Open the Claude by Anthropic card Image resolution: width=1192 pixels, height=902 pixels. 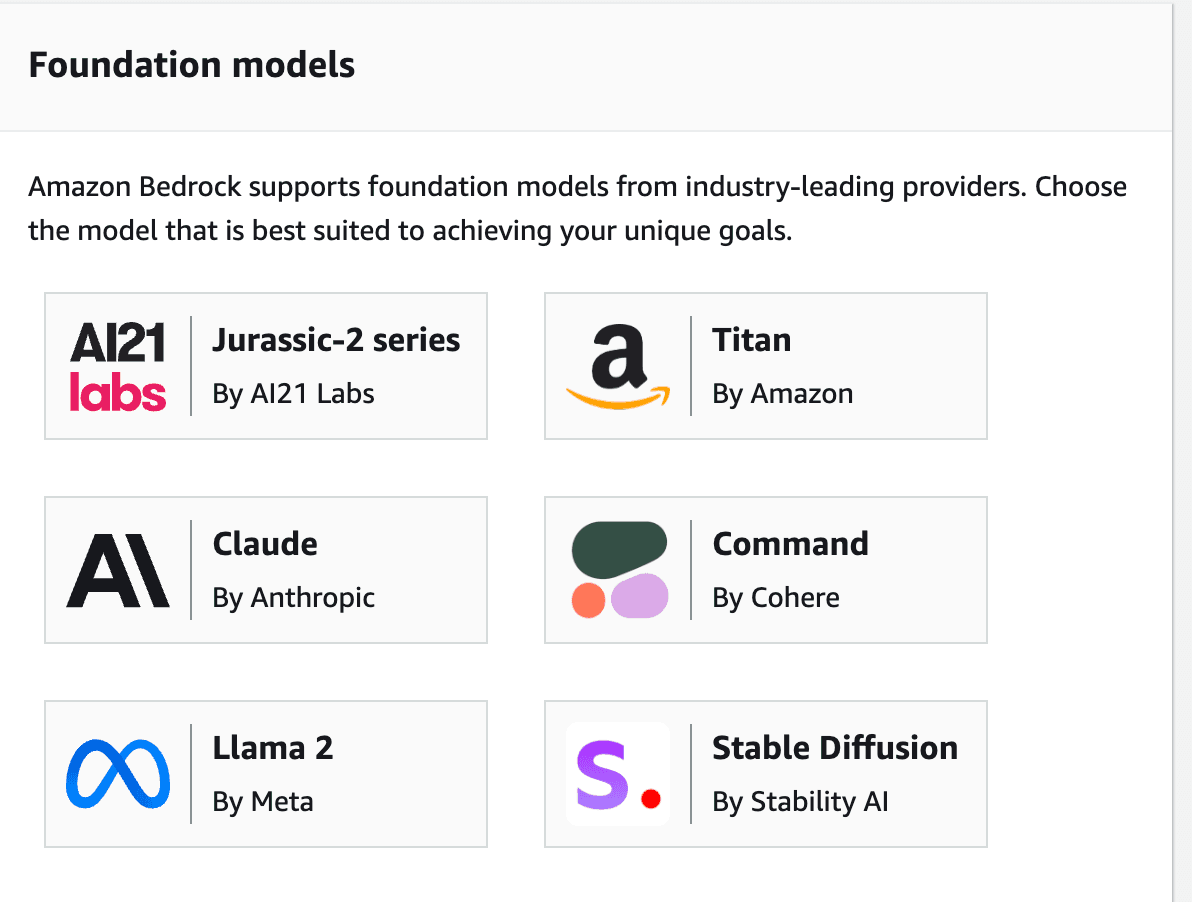coord(265,570)
